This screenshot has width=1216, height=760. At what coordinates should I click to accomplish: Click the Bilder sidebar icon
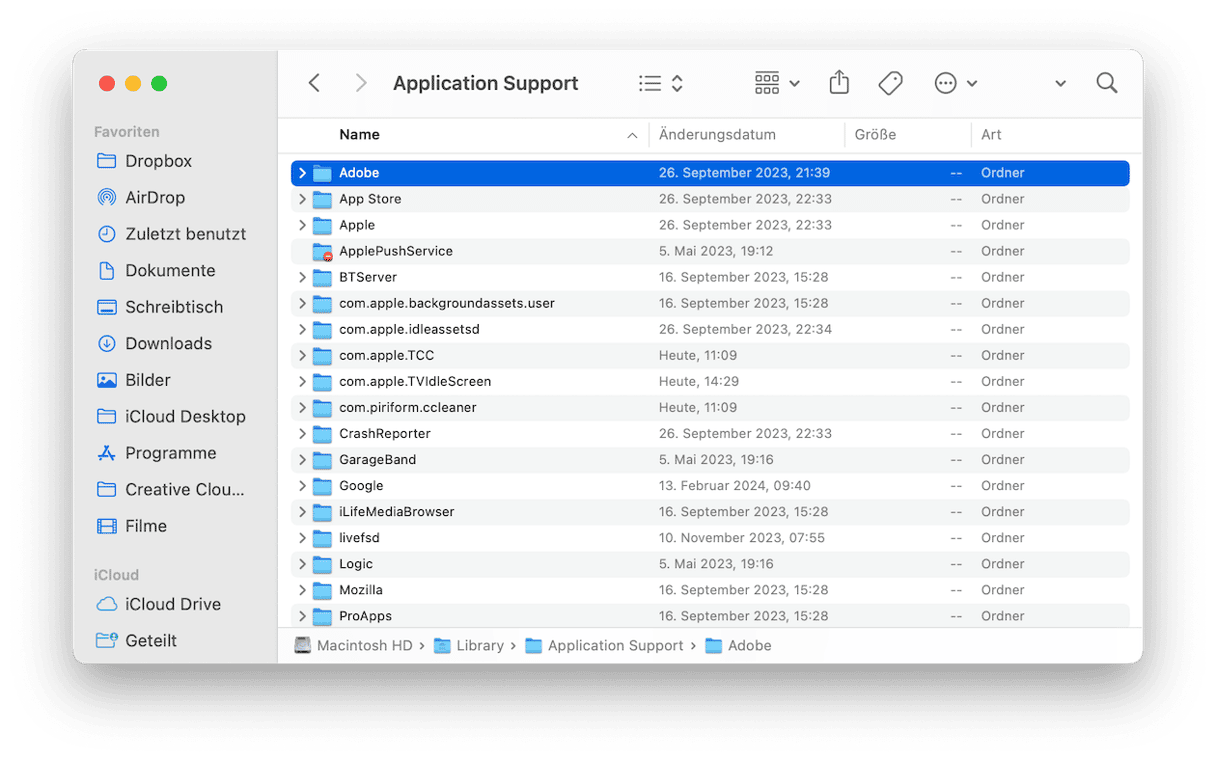[x=106, y=380]
